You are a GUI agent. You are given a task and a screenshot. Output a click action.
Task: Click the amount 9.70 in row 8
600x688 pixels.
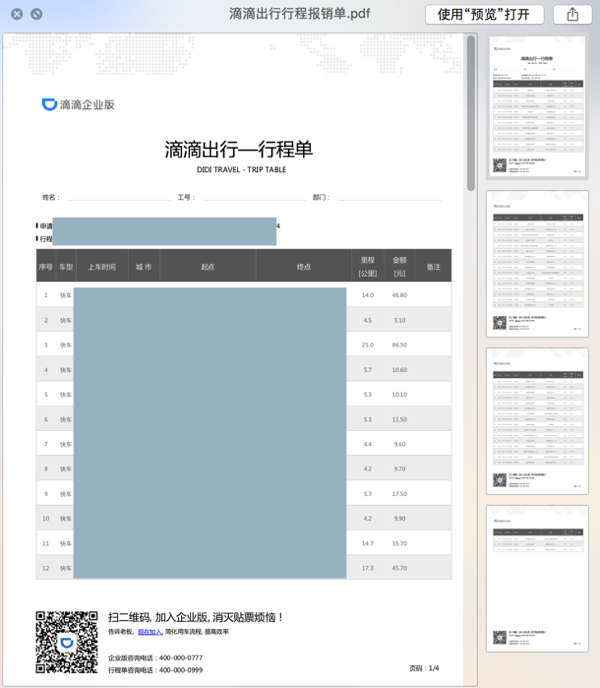click(399, 469)
